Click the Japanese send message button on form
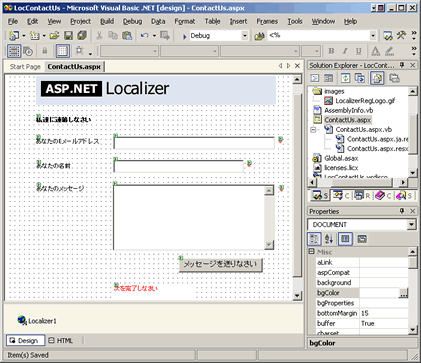Screen dimensions: 421x363 coord(220,265)
